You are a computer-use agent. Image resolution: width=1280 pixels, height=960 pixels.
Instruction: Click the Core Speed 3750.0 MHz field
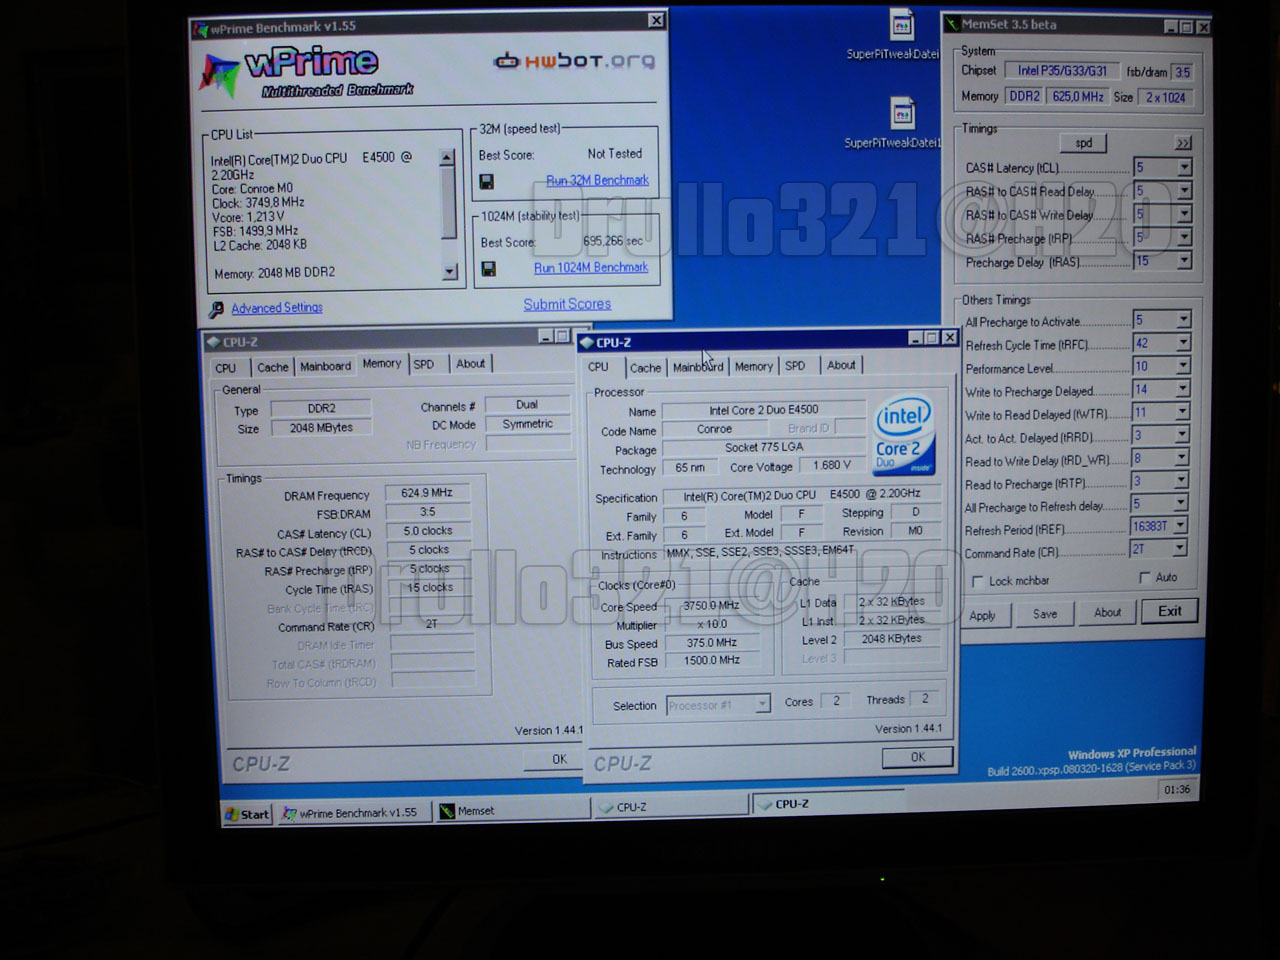(x=712, y=606)
